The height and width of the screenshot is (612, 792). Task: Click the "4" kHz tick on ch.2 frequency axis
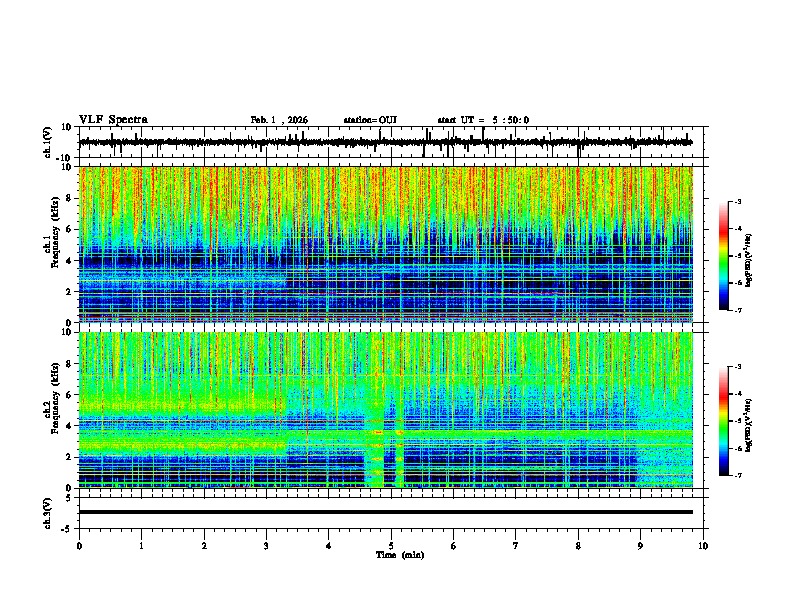point(70,426)
